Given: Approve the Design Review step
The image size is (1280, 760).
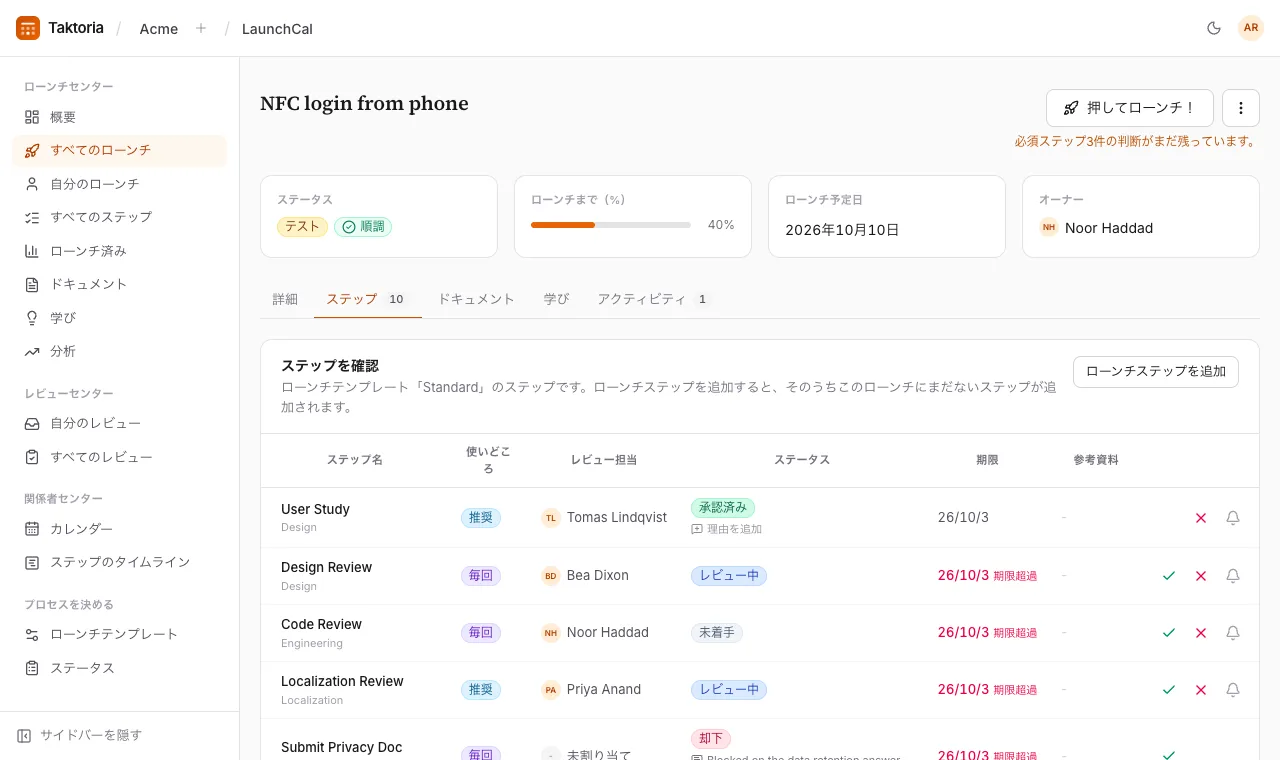Looking at the screenshot, I should (1169, 576).
